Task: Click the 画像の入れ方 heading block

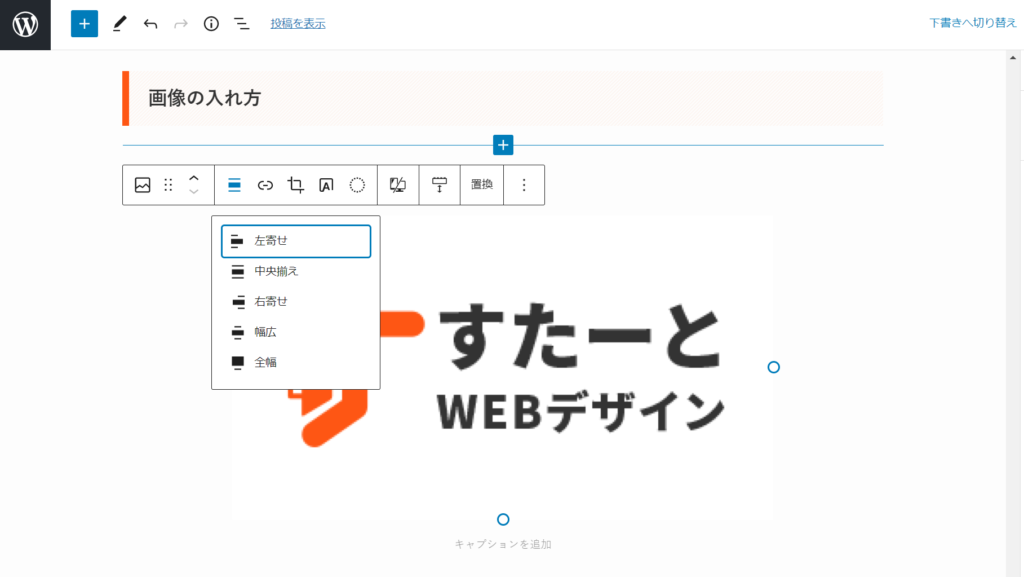Action: (503, 98)
